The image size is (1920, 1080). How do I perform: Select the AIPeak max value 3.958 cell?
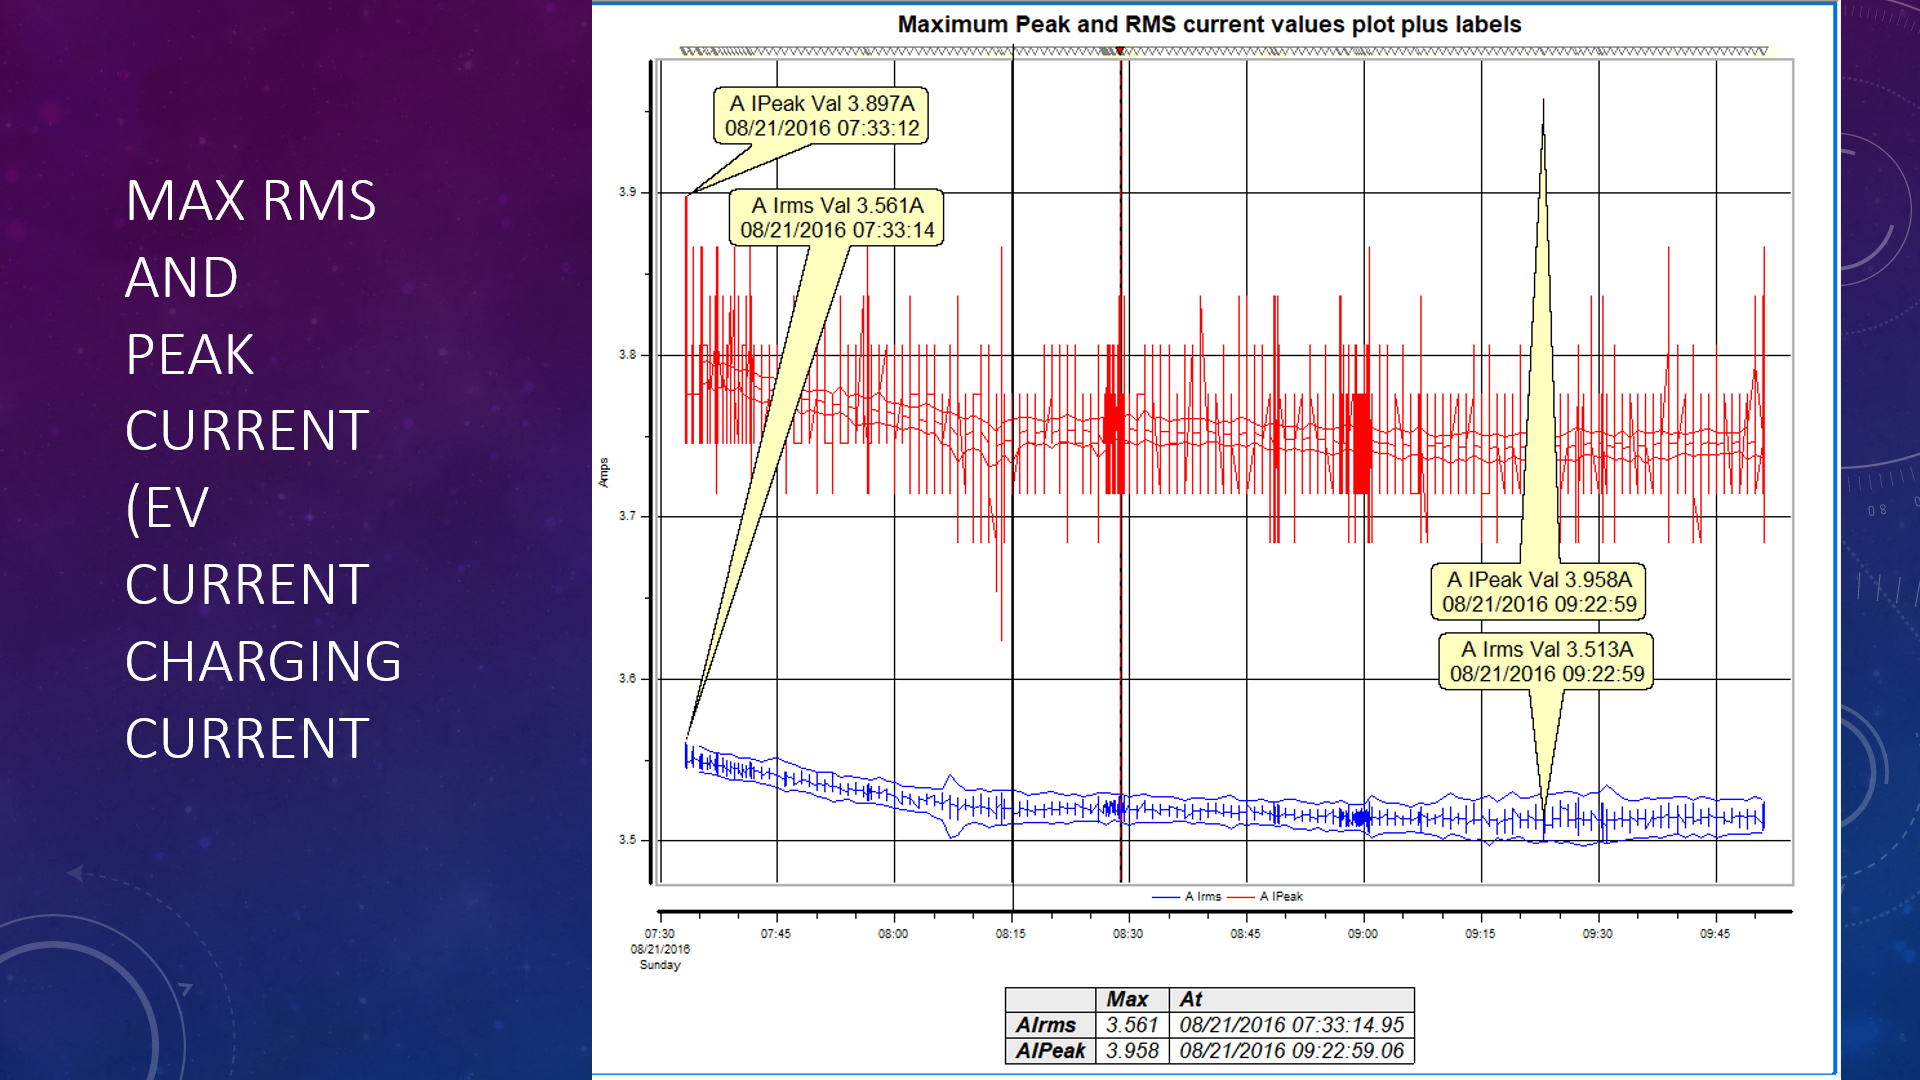click(x=1131, y=1050)
